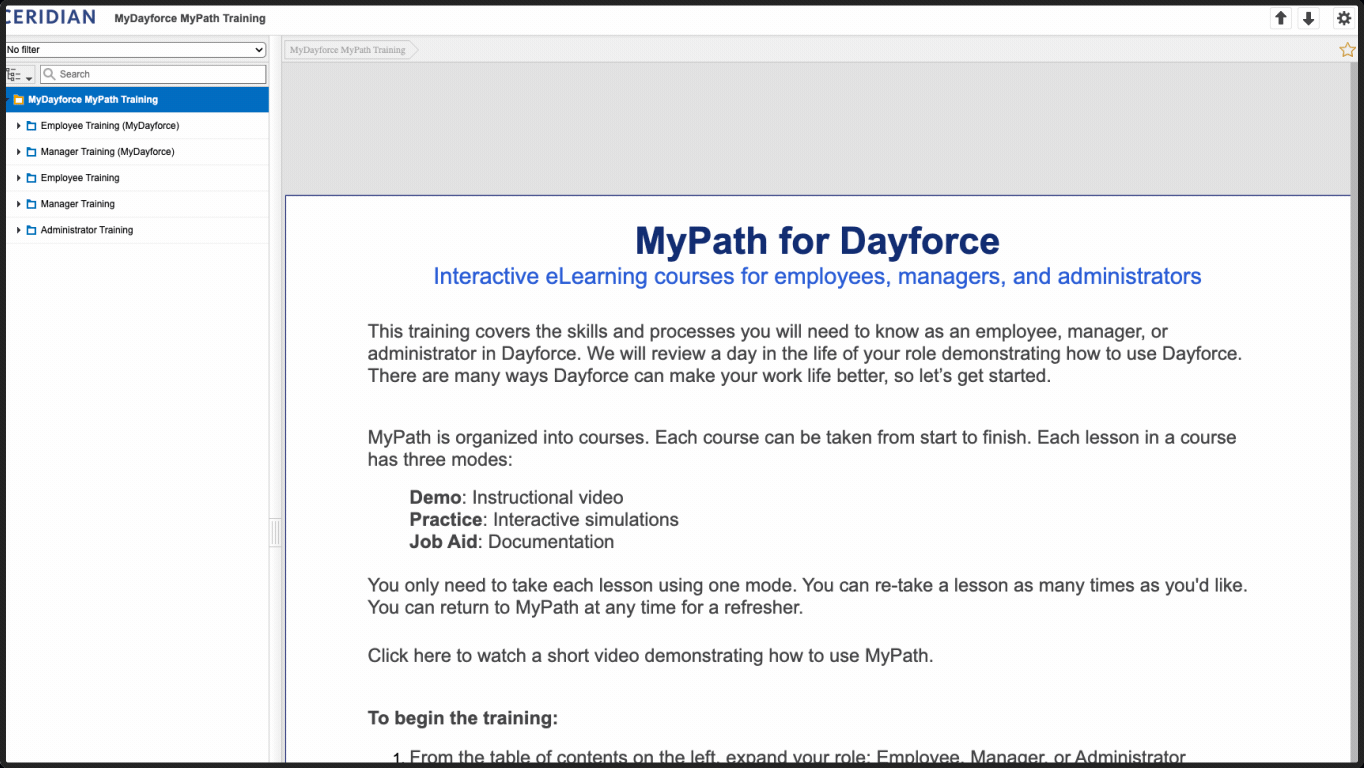This screenshot has height=768, width=1364.
Task: Expand the Administrator Training node arrow
Action: 18,230
